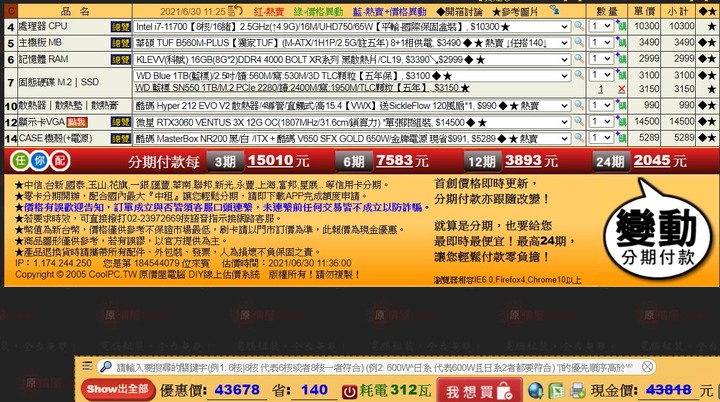
Task: Click green add-item icon in CASE row
Action: coord(621,138)
